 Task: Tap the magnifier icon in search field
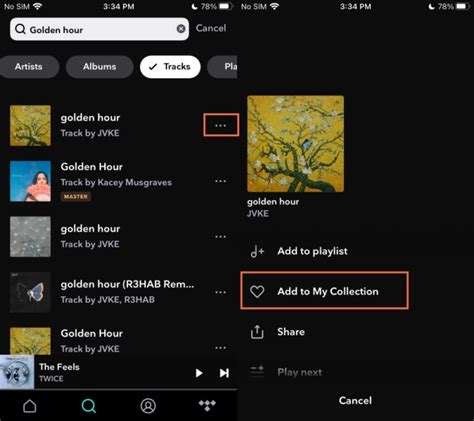click(20, 29)
